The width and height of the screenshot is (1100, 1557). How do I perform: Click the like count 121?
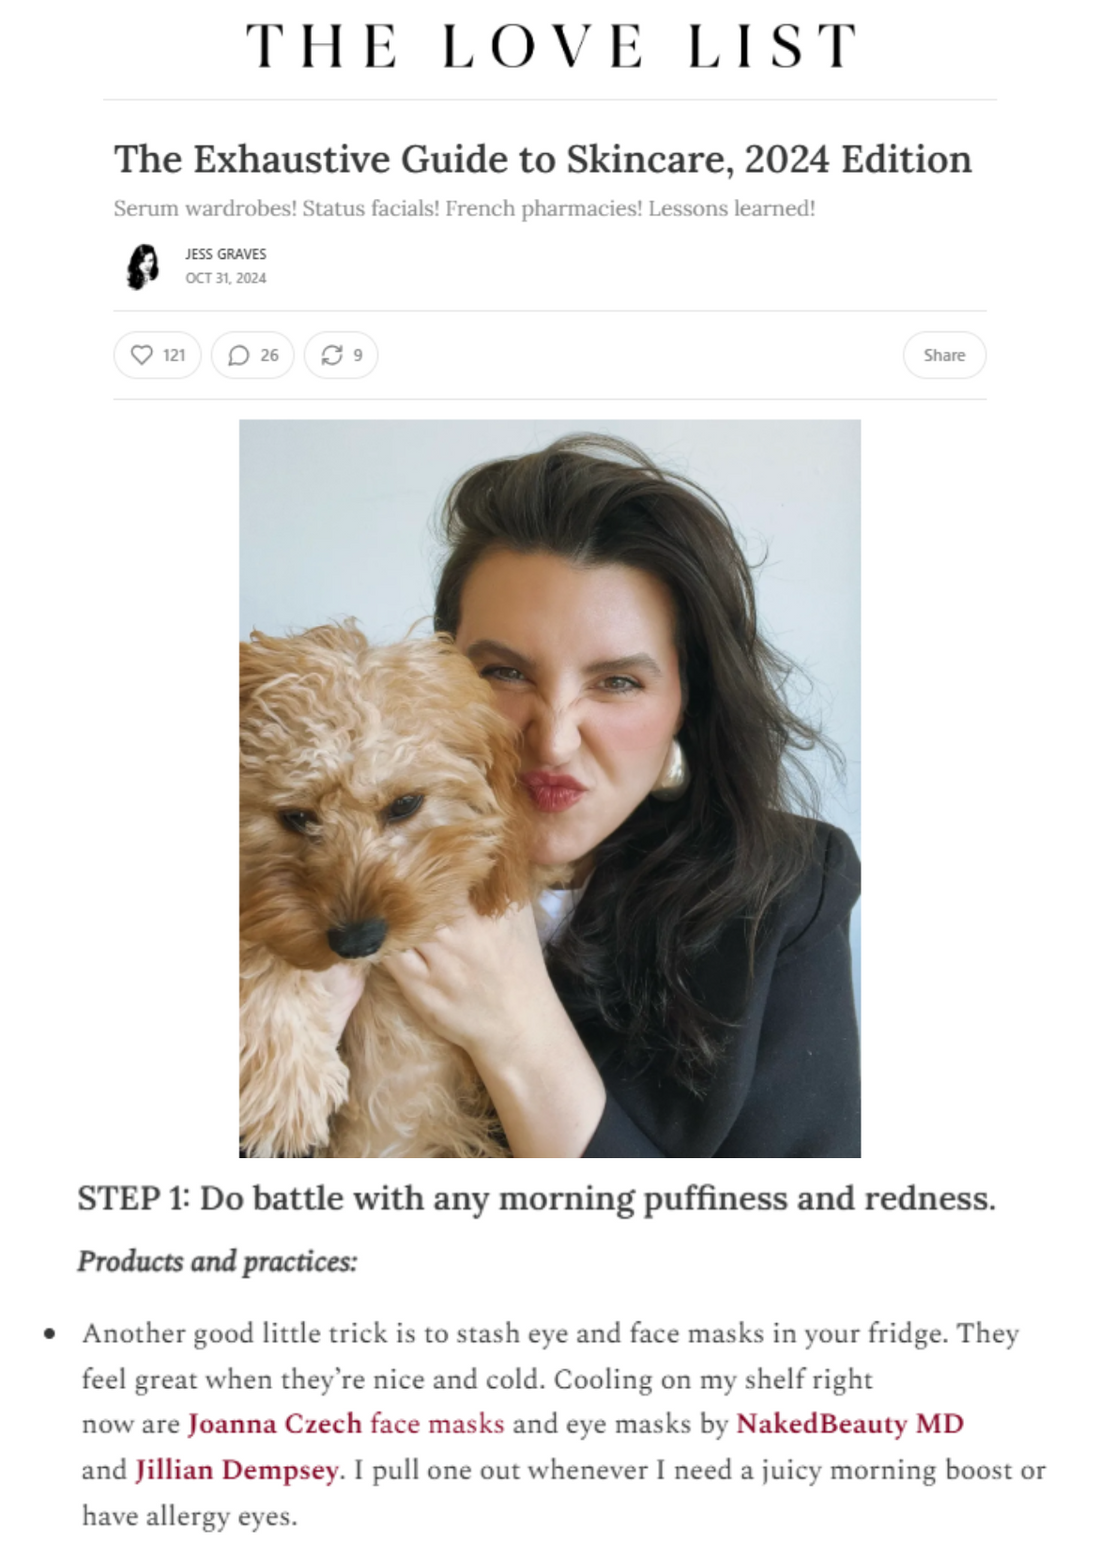(174, 355)
